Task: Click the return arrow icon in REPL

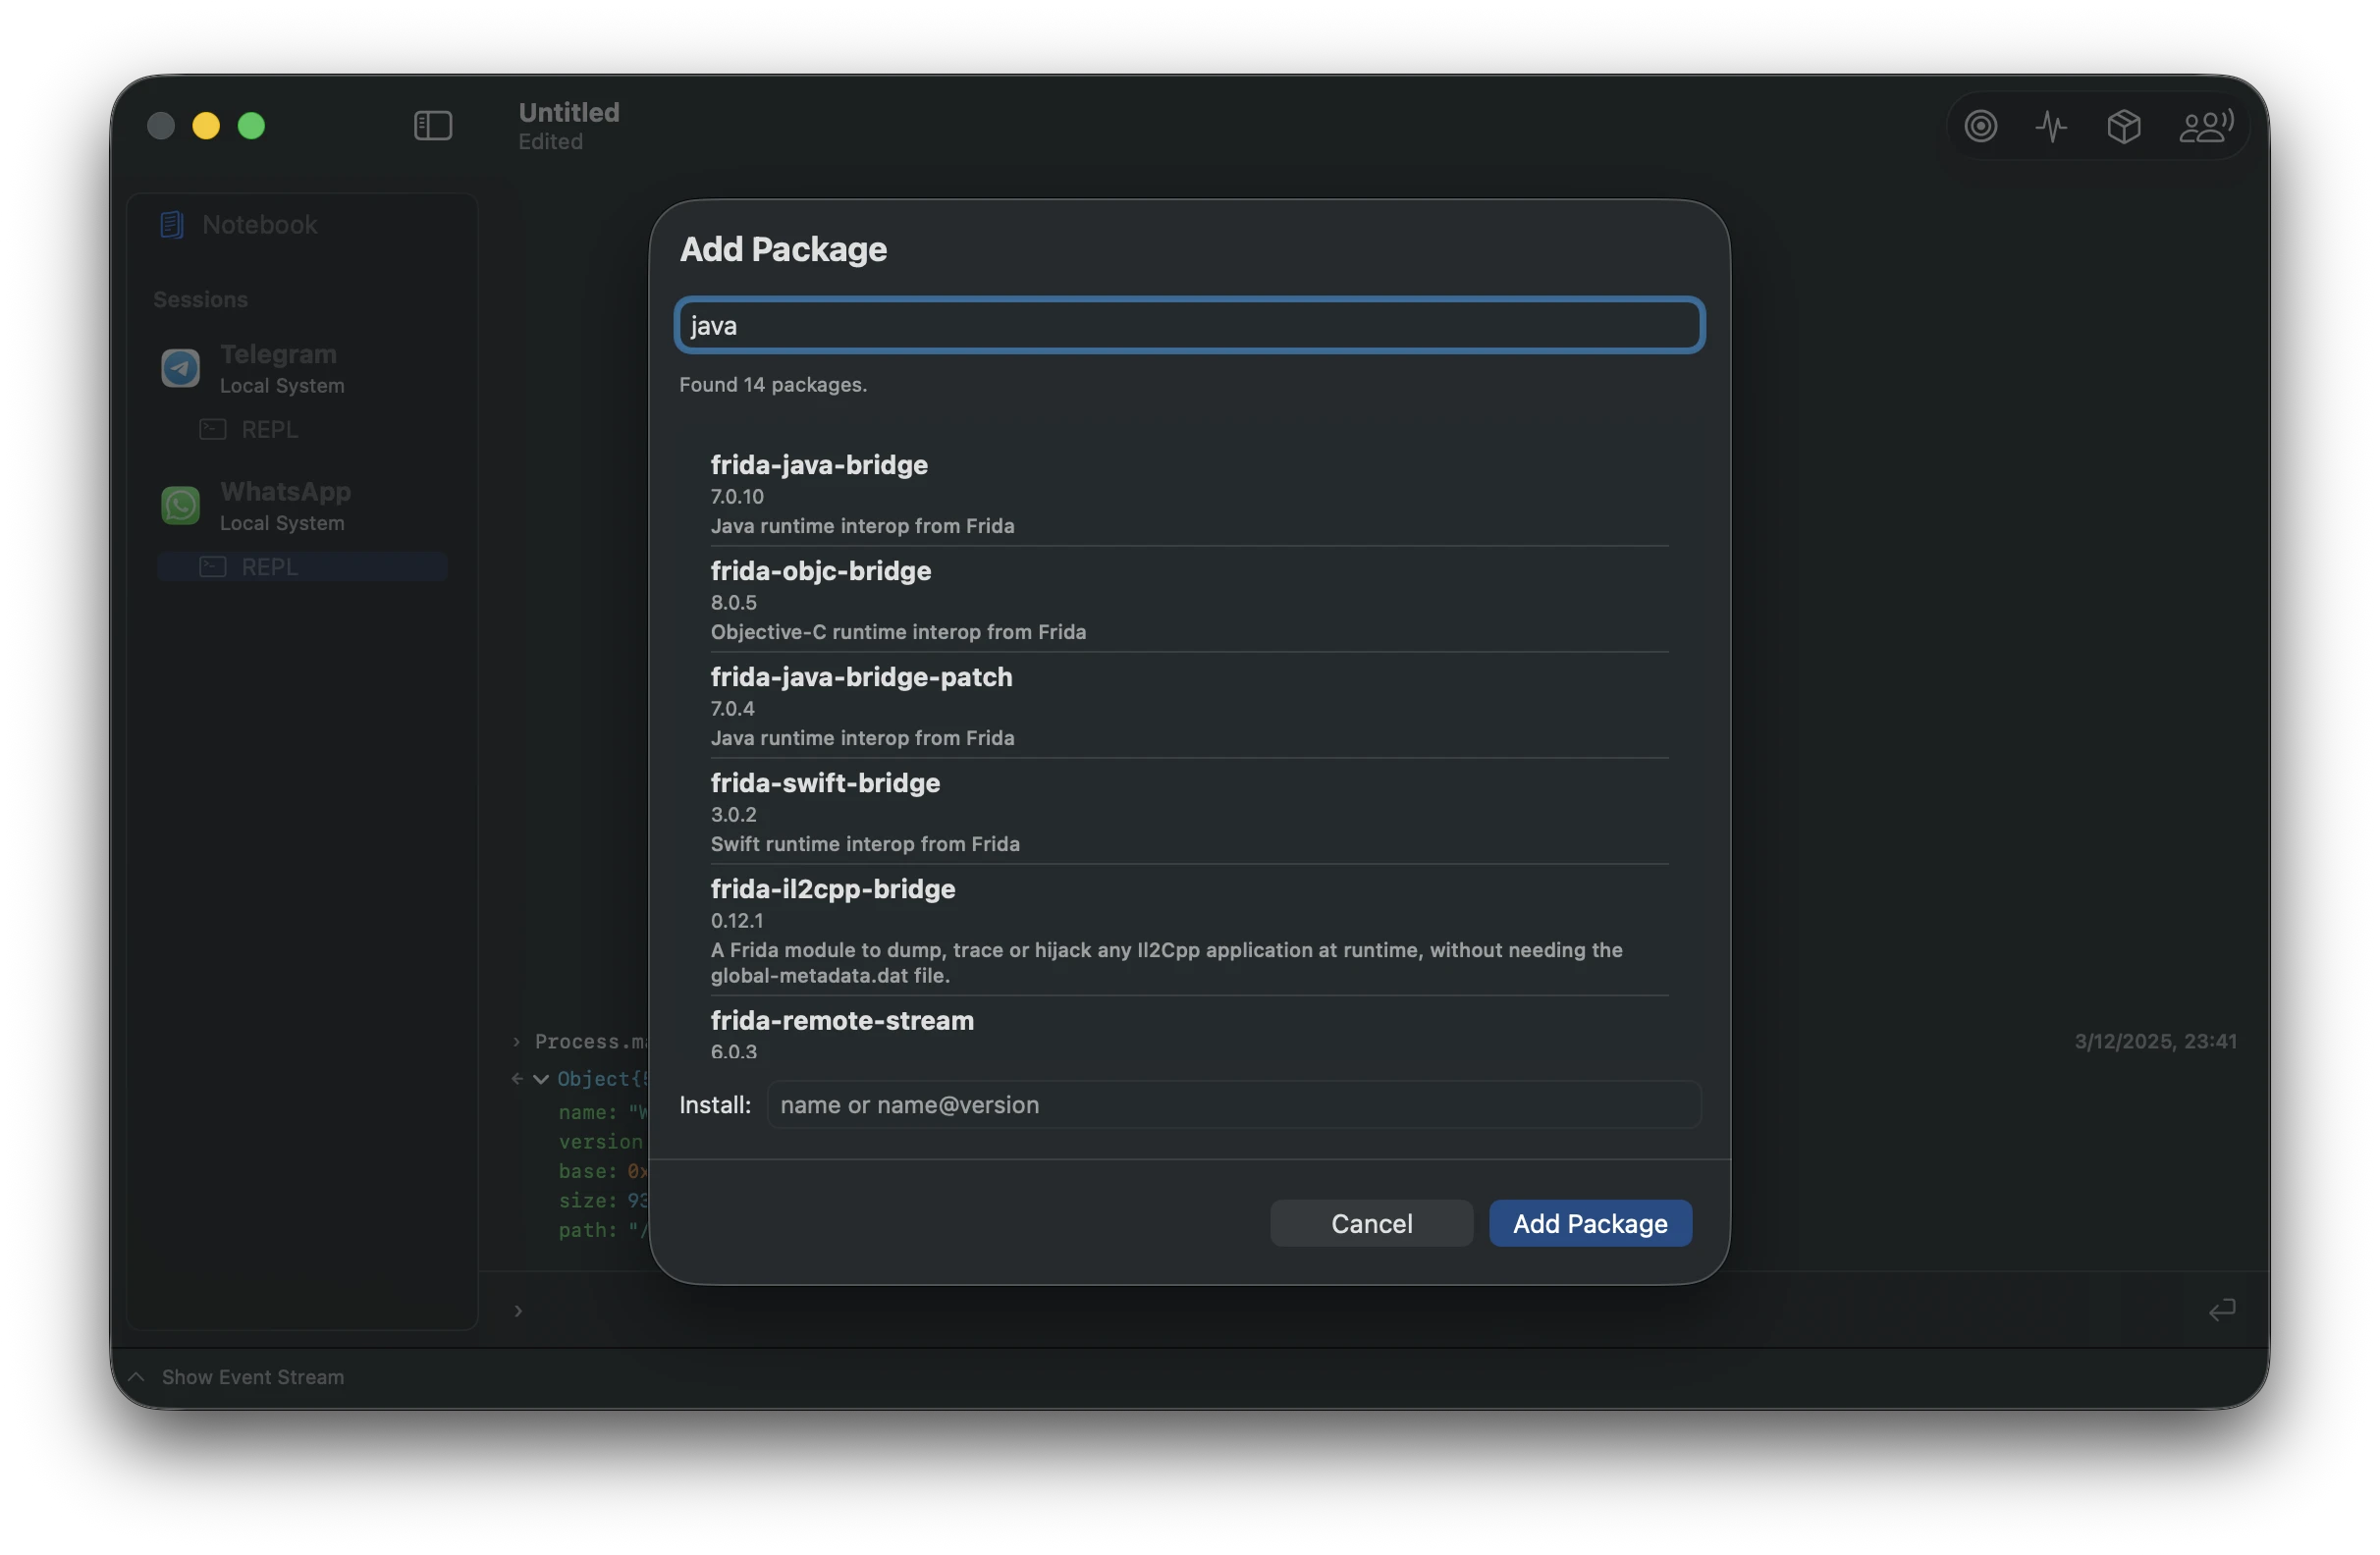Action: click(x=2221, y=1309)
